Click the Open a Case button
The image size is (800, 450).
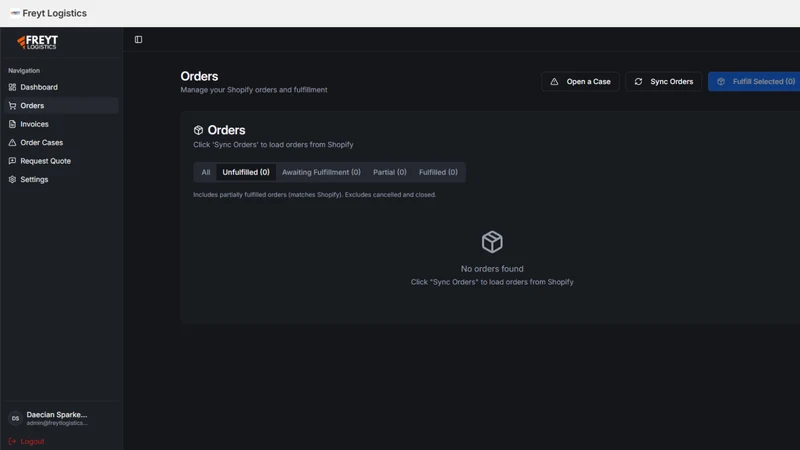580,82
